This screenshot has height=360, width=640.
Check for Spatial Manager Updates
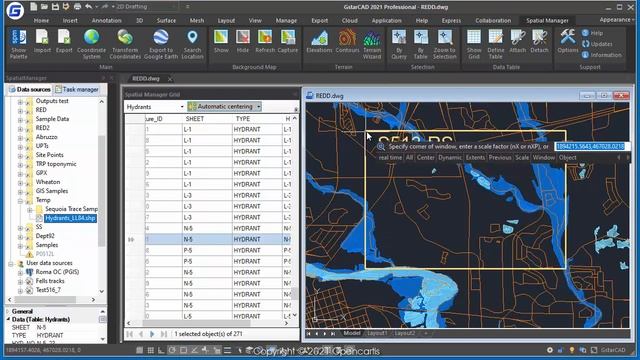click(597, 44)
